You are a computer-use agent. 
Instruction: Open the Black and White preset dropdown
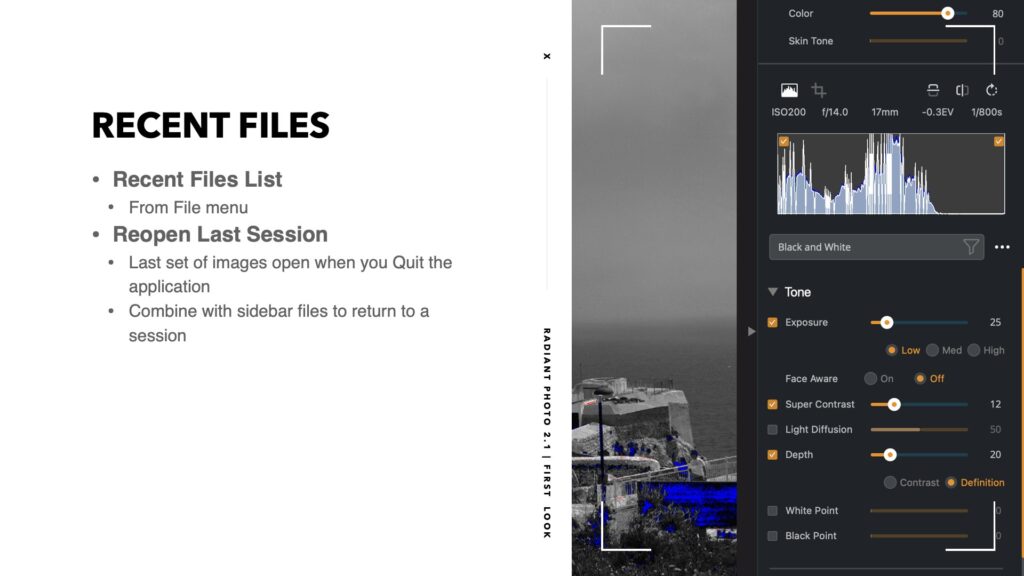click(876, 247)
